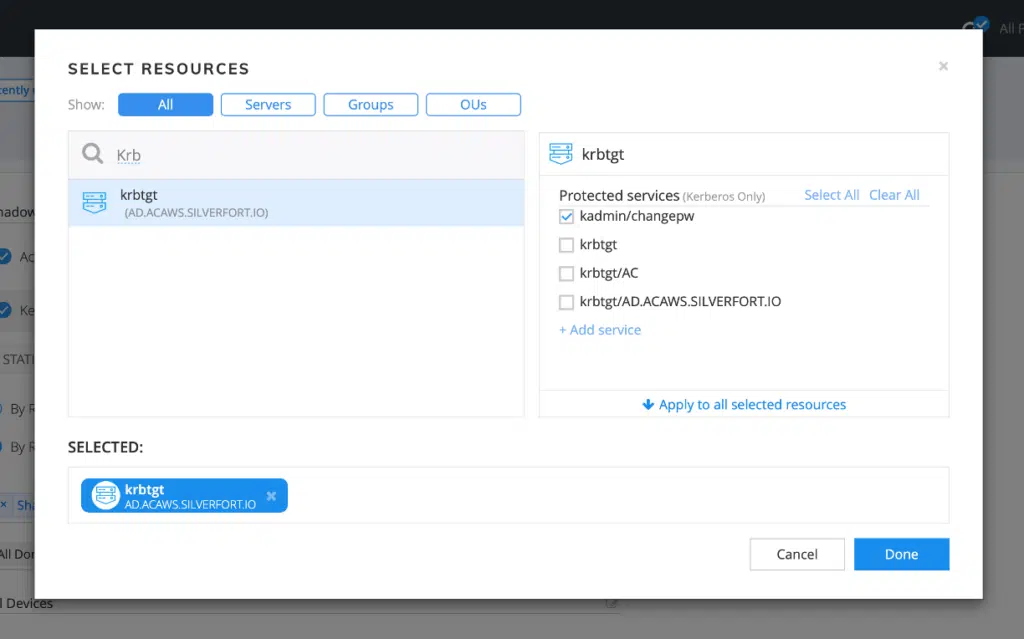Viewport: 1024px width, 639px height.
Task: Remove krbtgt from selected resources
Action: tap(270, 494)
